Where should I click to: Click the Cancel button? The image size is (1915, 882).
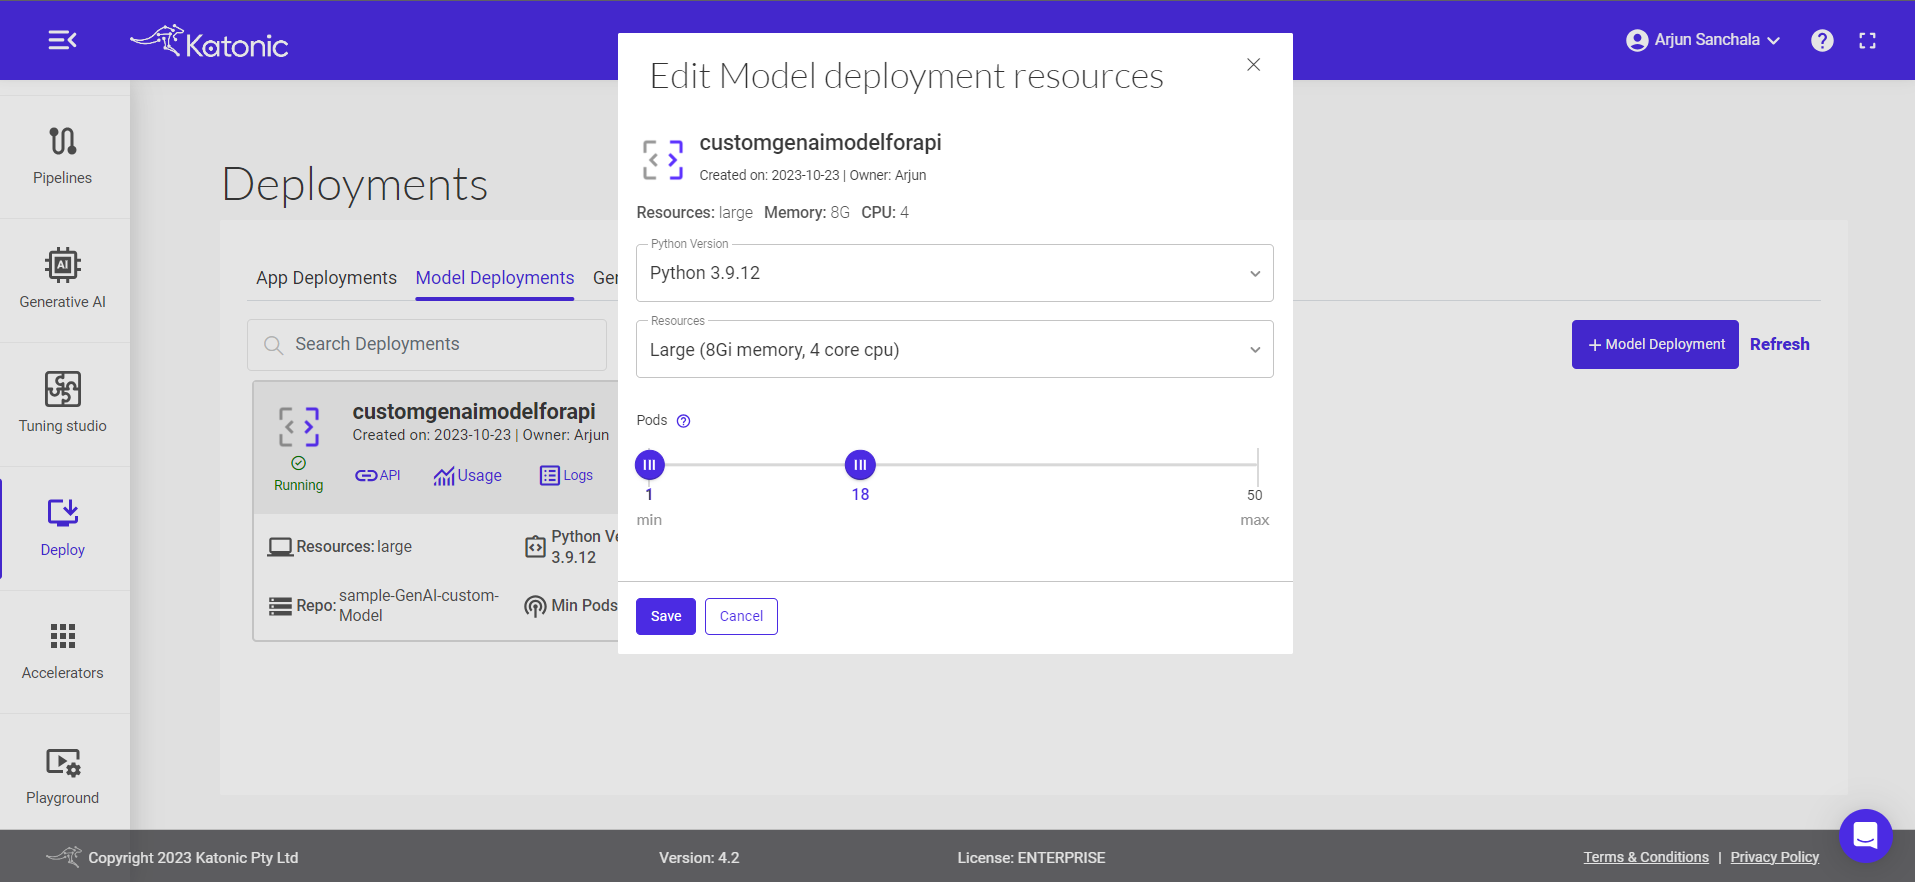pos(741,616)
